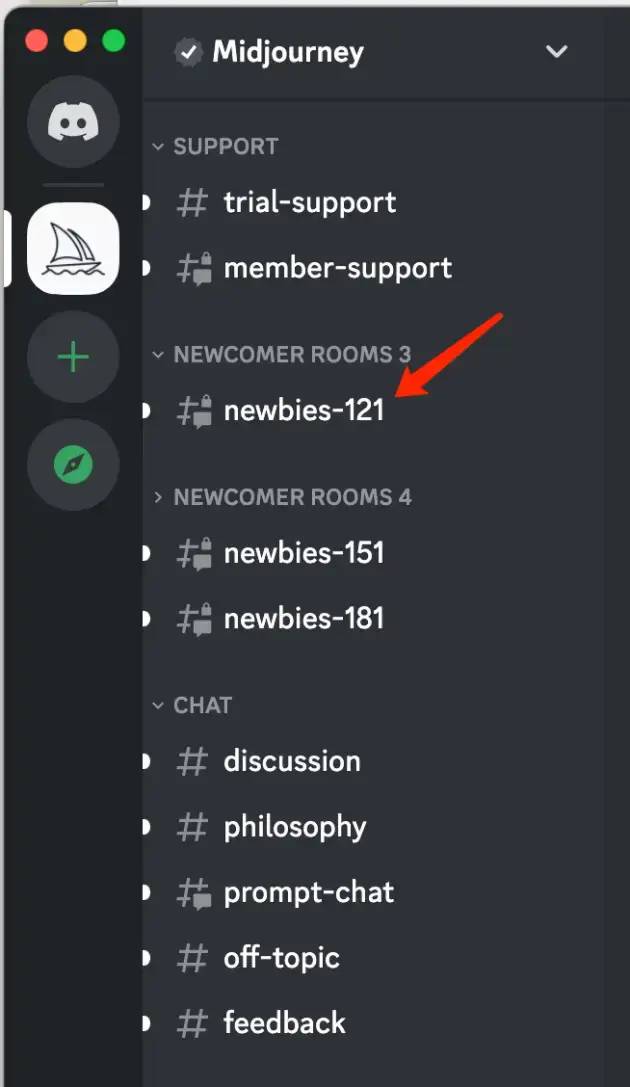Expand the NEWCOMER ROOMS 4 category

pos(281,497)
